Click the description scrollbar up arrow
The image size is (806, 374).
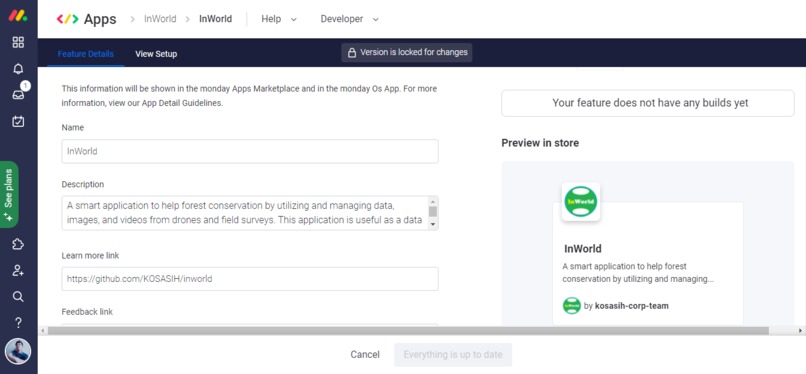tap(433, 201)
